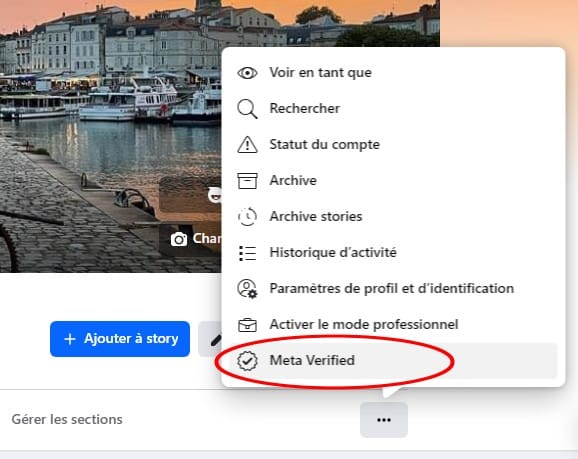Click the Archive stories clock icon
578x459 pixels.
tap(247, 216)
